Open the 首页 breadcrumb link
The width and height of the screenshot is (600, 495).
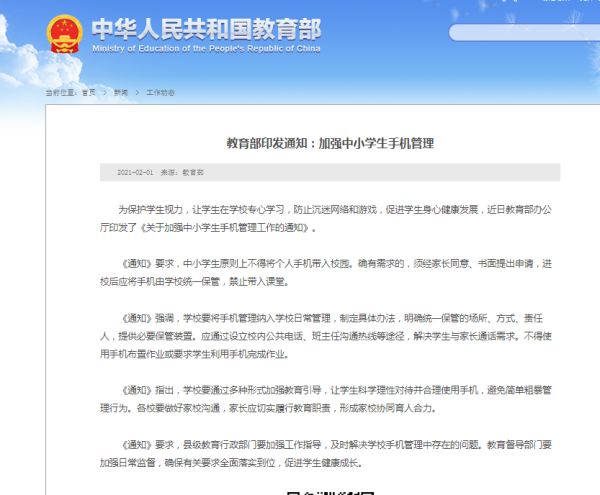88,93
